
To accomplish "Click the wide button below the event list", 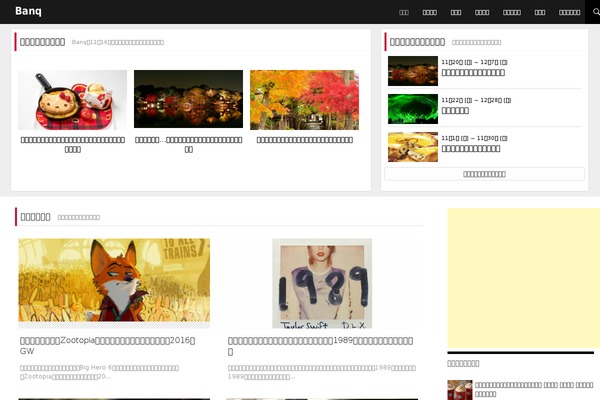I will pyautogui.click(x=484, y=174).
